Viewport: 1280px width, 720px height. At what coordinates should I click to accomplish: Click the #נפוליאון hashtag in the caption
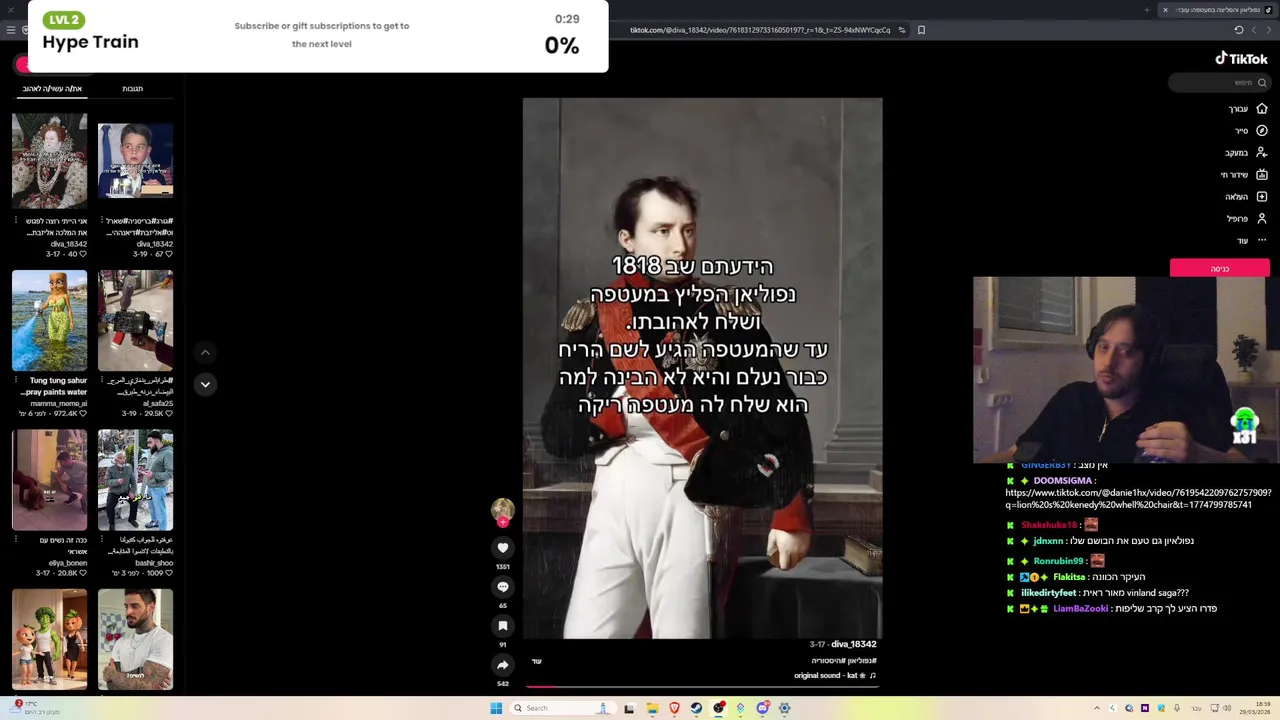pos(861,661)
